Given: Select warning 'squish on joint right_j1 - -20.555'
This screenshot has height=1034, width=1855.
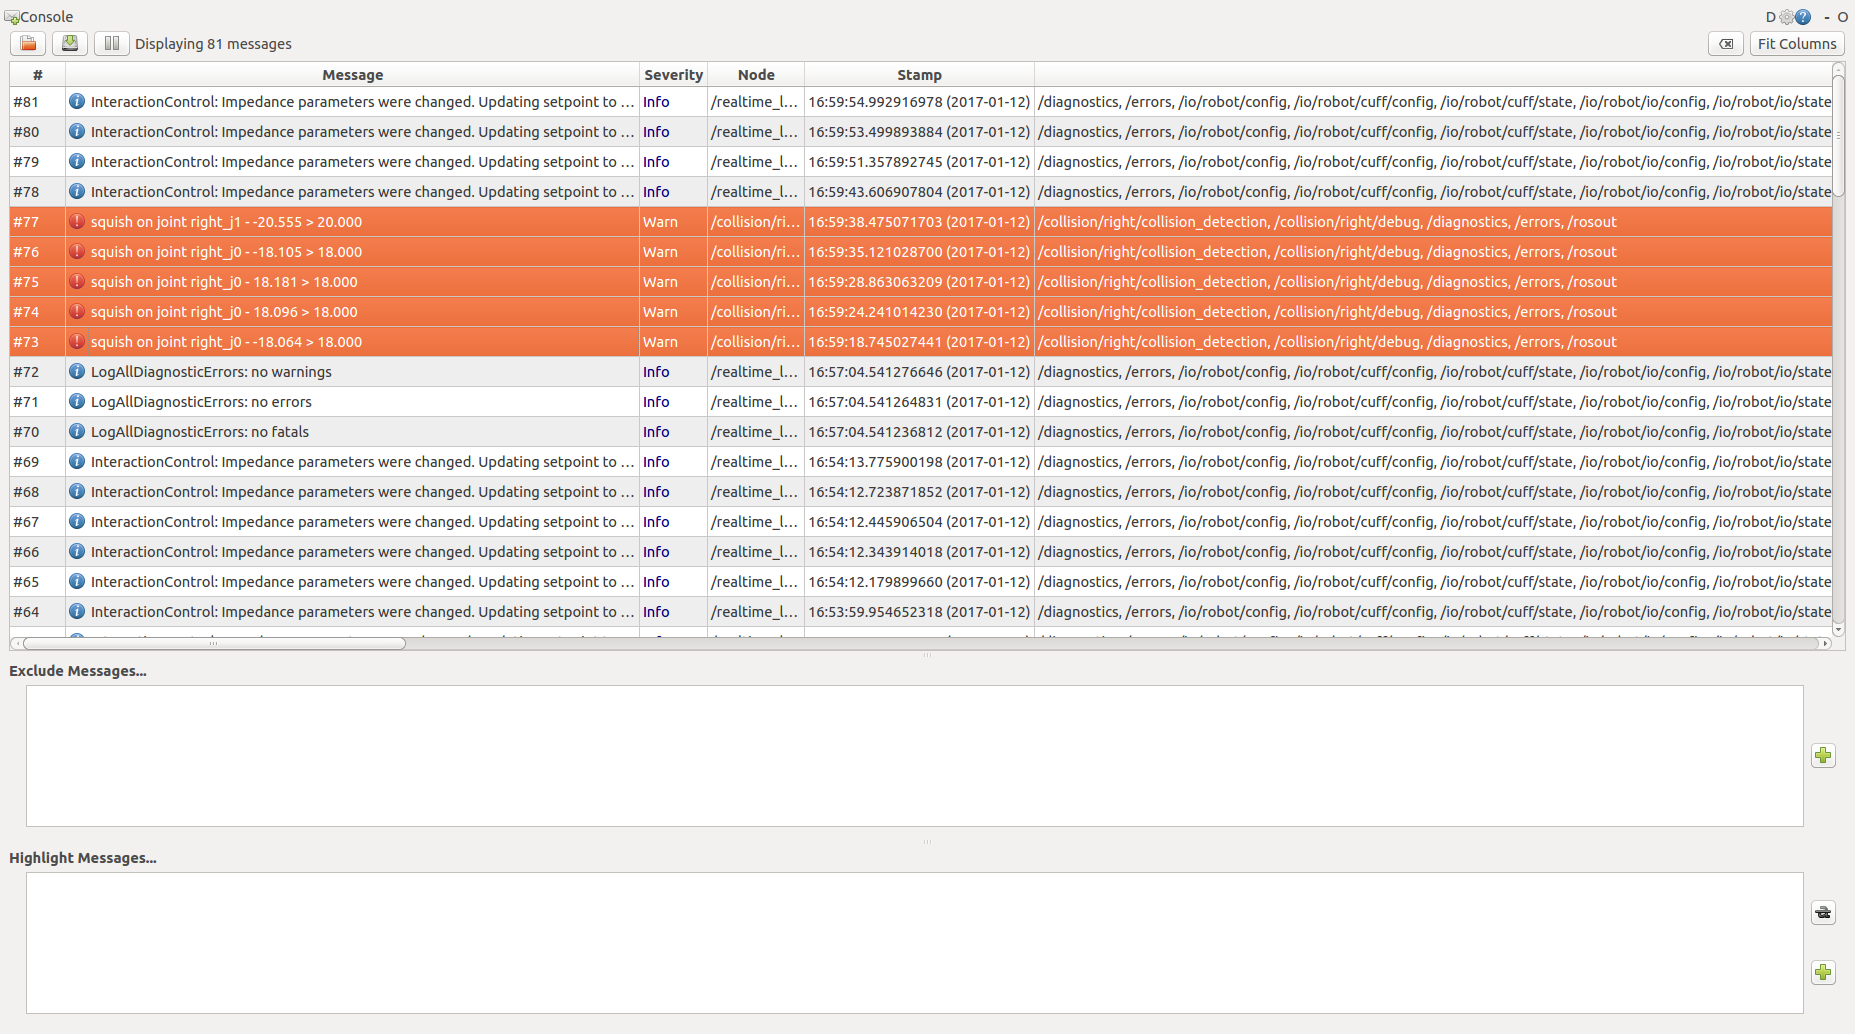Looking at the screenshot, I should [920, 222].
